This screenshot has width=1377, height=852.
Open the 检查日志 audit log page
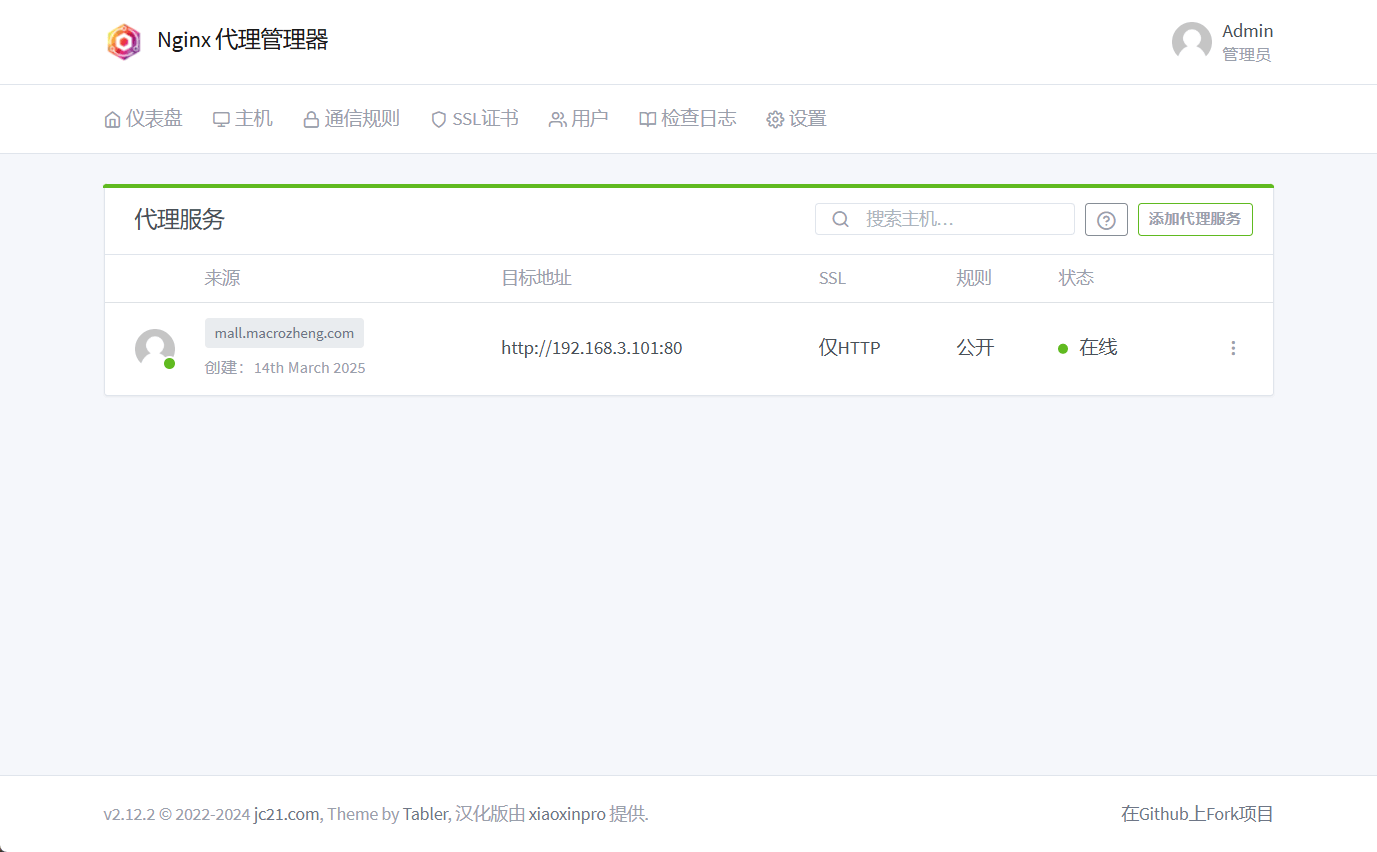687,119
